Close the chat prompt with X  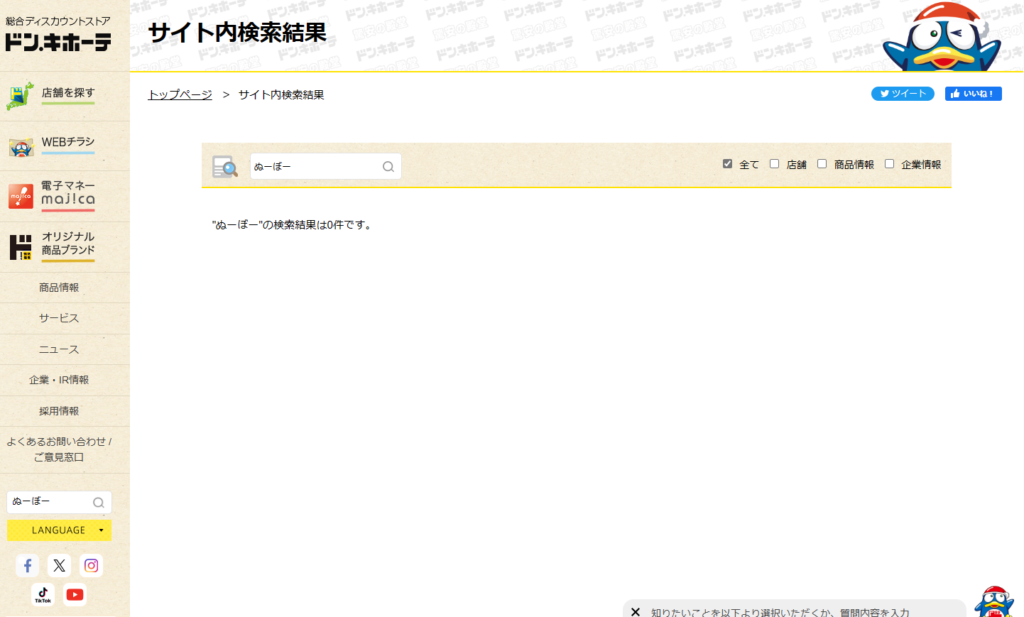click(635, 612)
